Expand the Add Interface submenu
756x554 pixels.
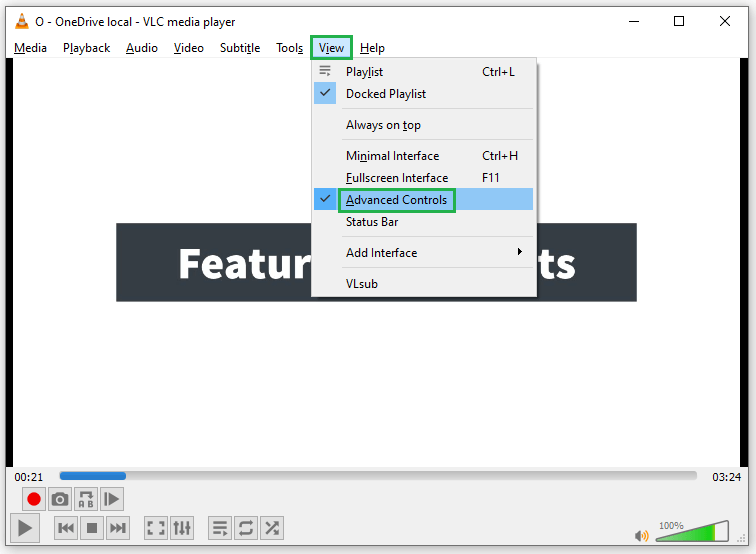[423, 253]
